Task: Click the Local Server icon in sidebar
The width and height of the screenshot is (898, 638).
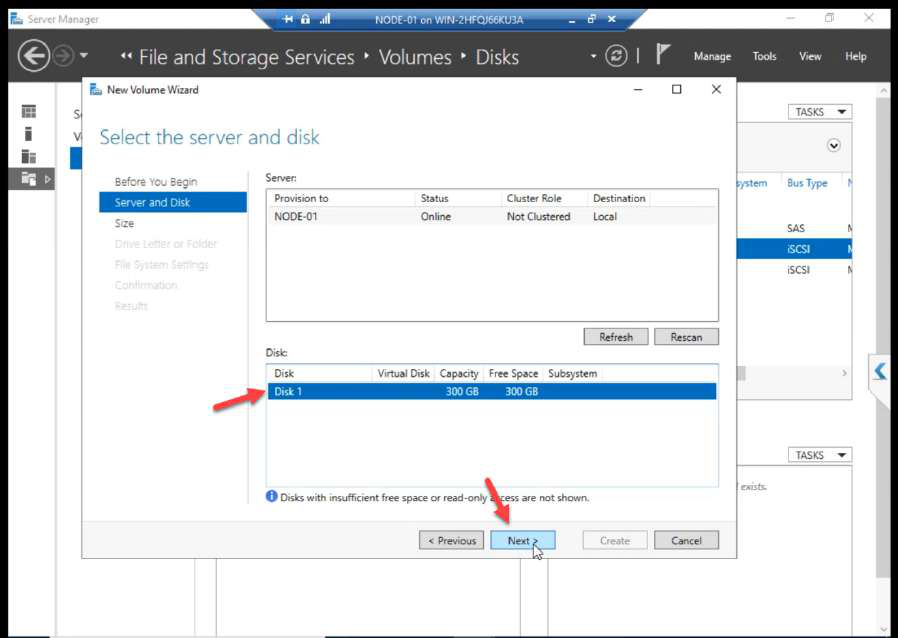Action: point(29,133)
